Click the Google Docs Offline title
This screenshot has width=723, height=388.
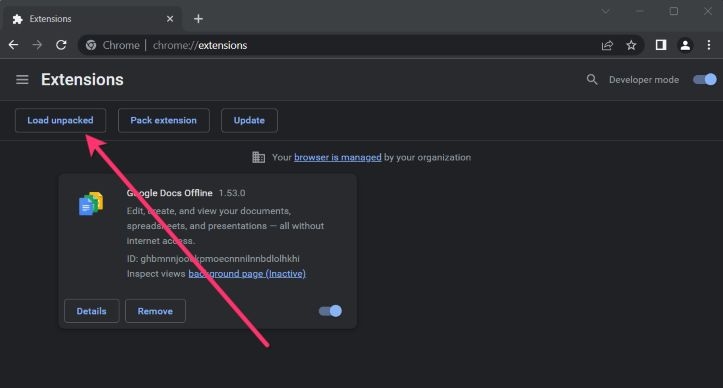[170, 193]
